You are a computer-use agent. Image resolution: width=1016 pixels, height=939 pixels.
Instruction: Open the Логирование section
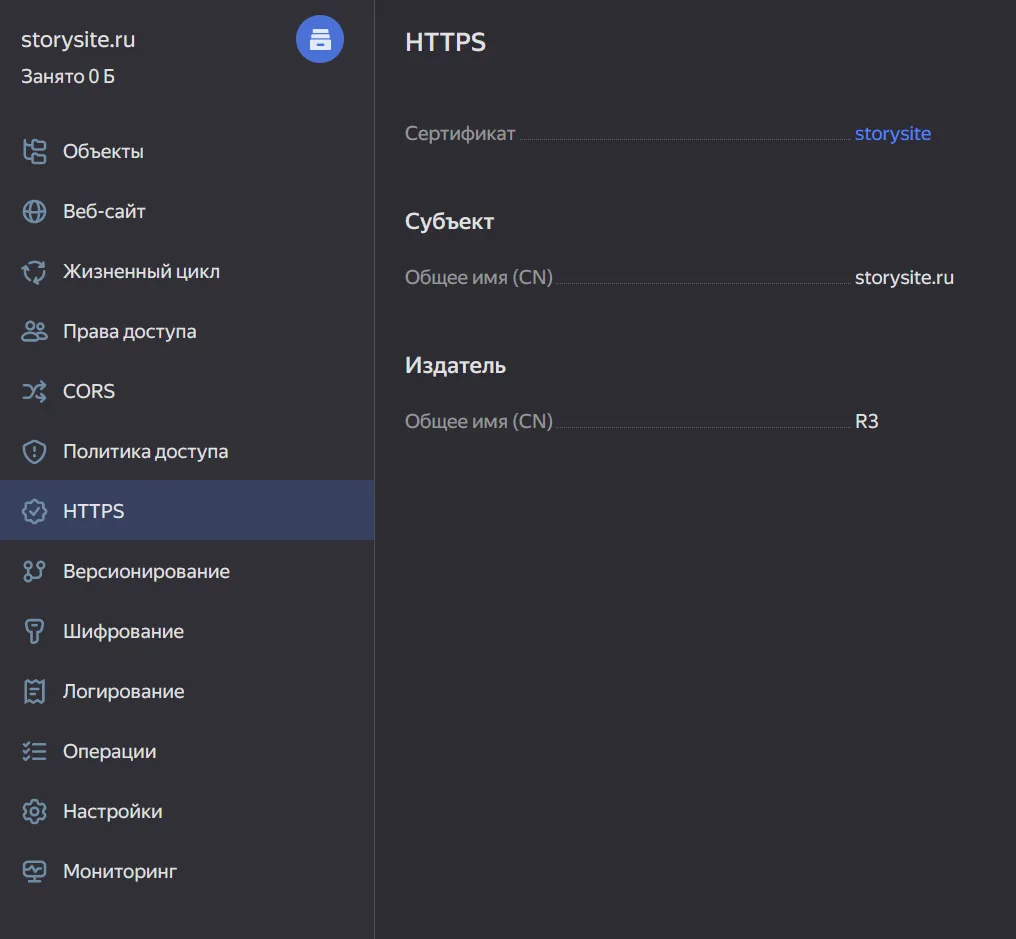pyautogui.click(x=123, y=692)
